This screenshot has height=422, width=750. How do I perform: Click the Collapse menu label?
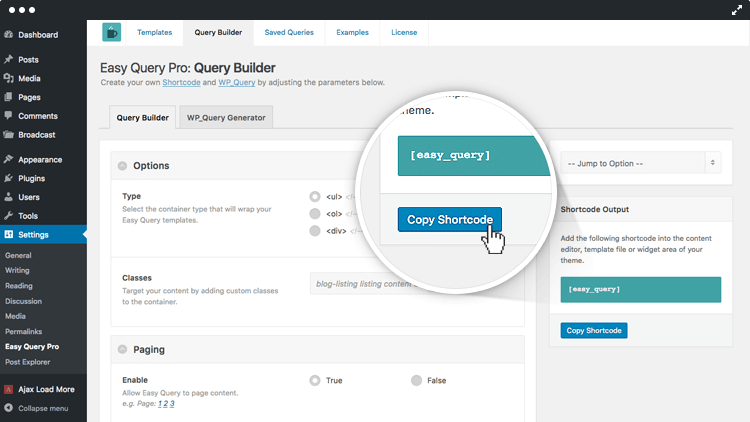click(43, 408)
